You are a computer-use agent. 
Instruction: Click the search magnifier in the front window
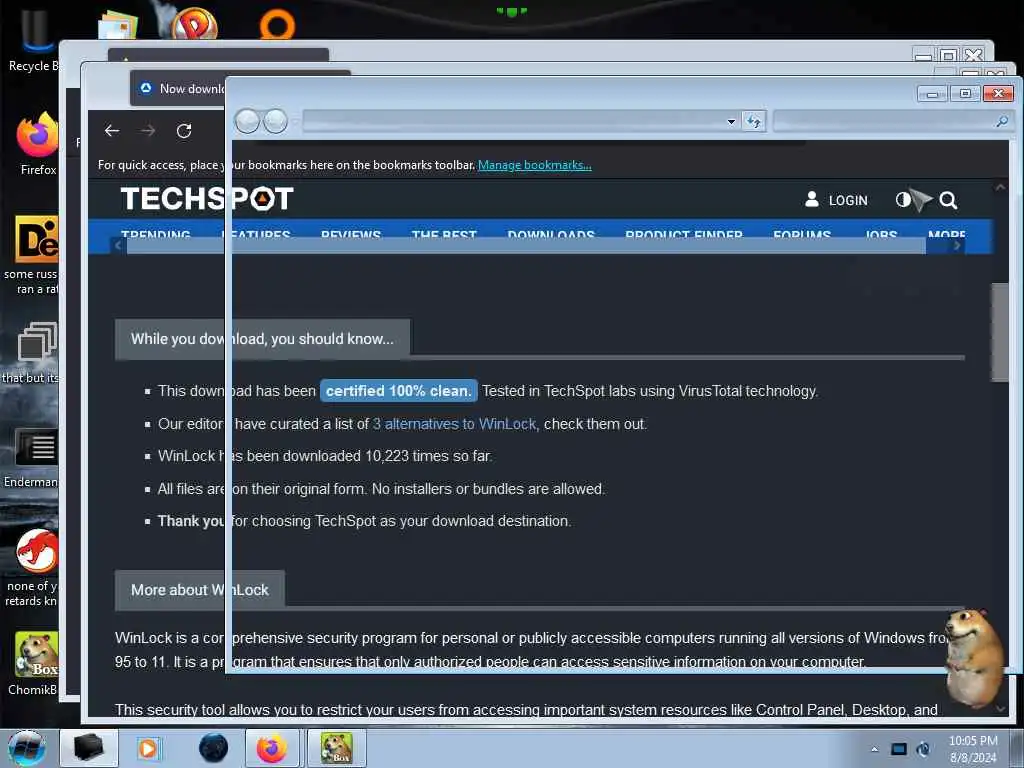click(x=1001, y=121)
